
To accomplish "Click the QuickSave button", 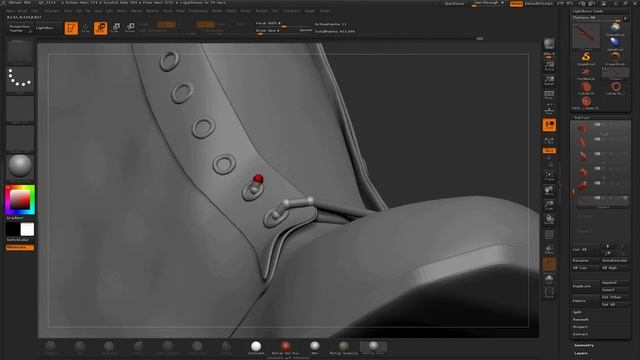I will point(454,3).
